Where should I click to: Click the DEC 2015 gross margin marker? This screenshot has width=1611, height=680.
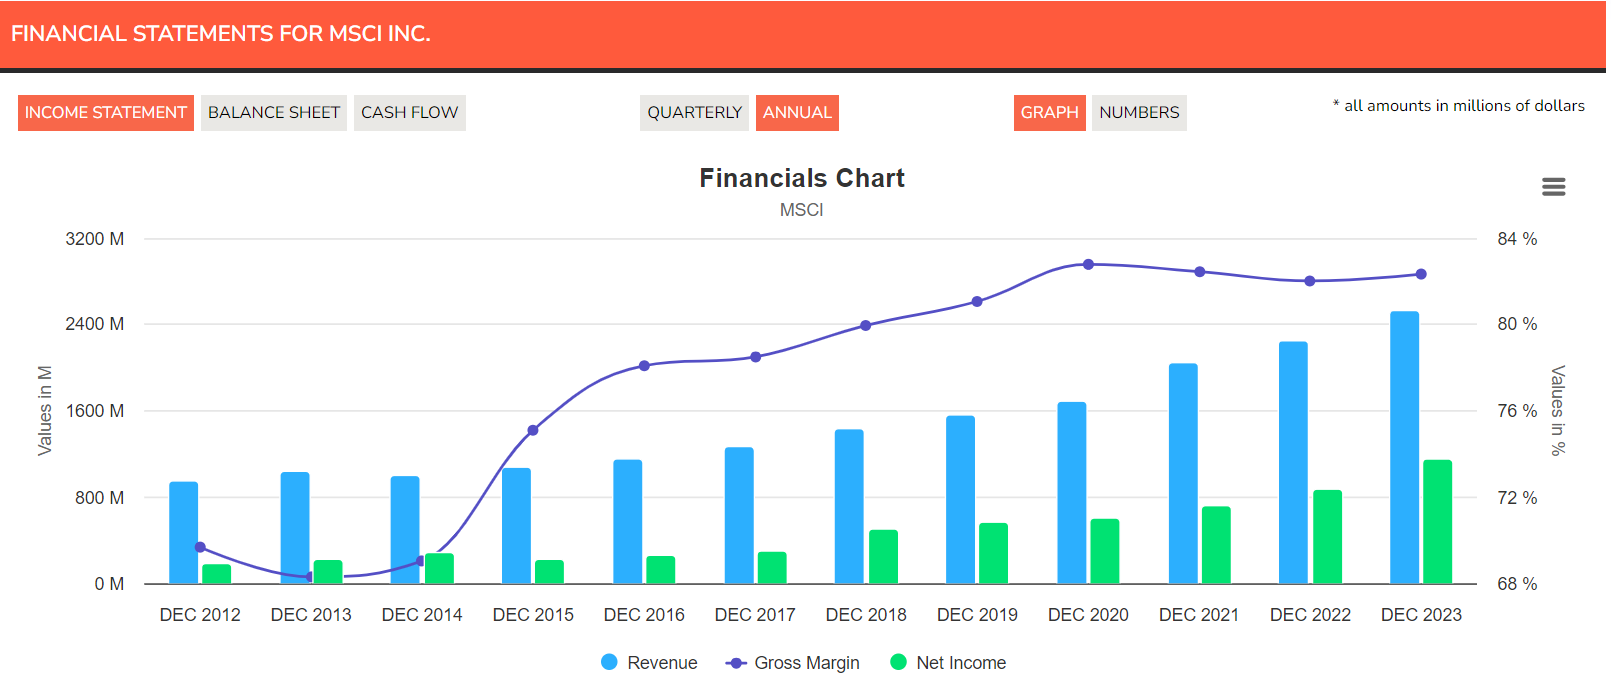pyautogui.click(x=533, y=431)
